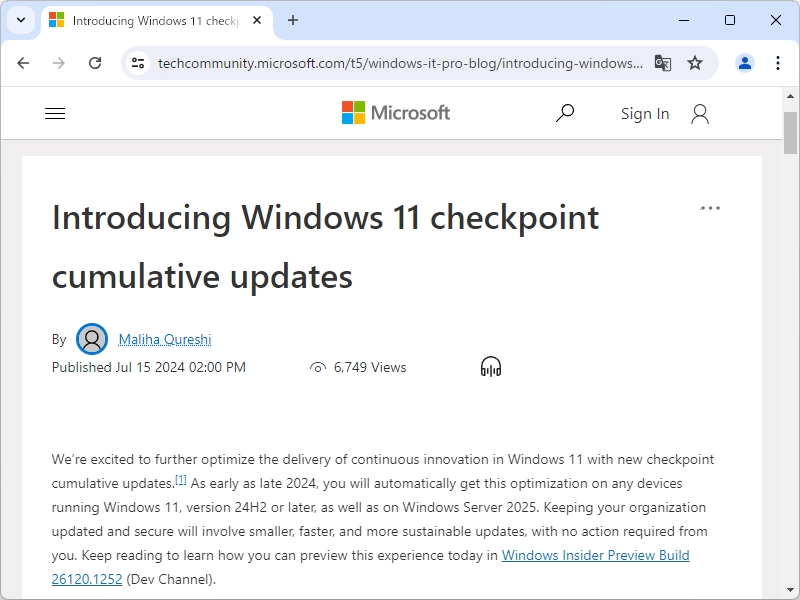Open the site search
The height and width of the screenshot is (600, 800).
click(565, 113)
